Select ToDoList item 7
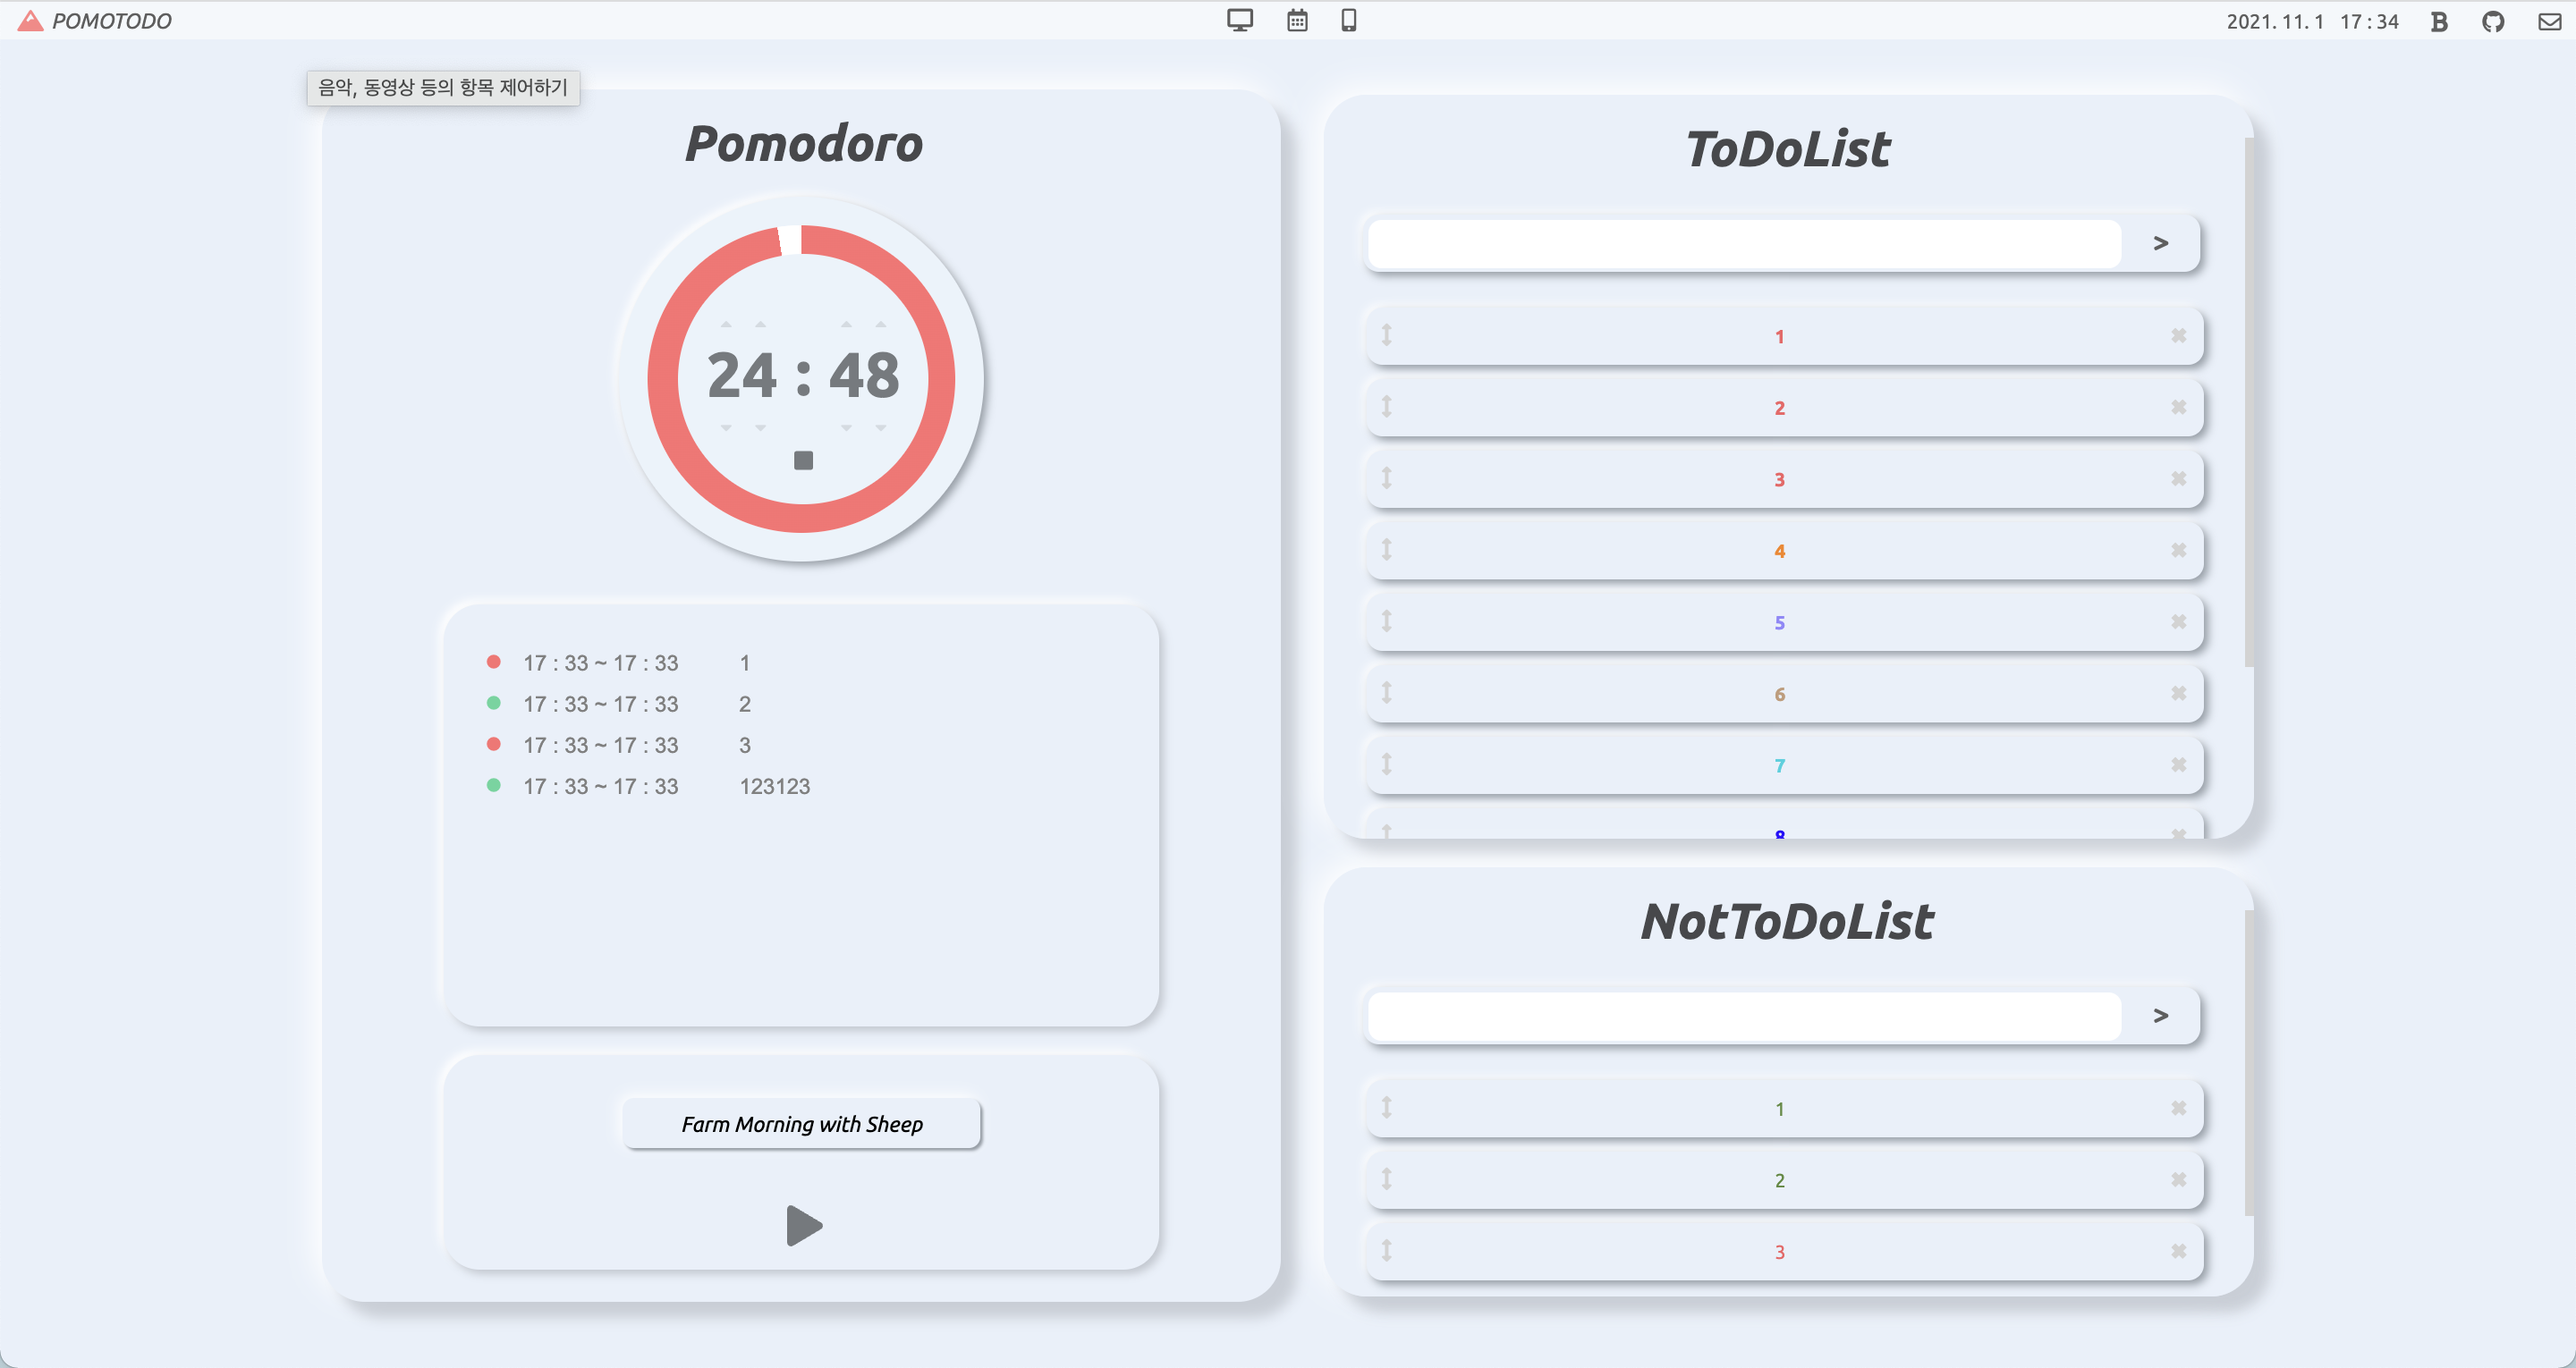Viewport: 2576px width, 1368px height. 1779,766
